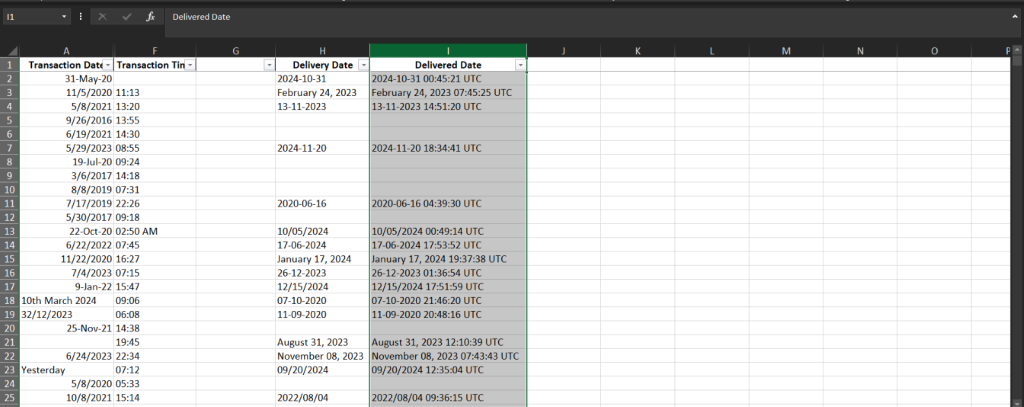Click cell containing 10th March 2024
1024x407 pixels.
point(67,301)
